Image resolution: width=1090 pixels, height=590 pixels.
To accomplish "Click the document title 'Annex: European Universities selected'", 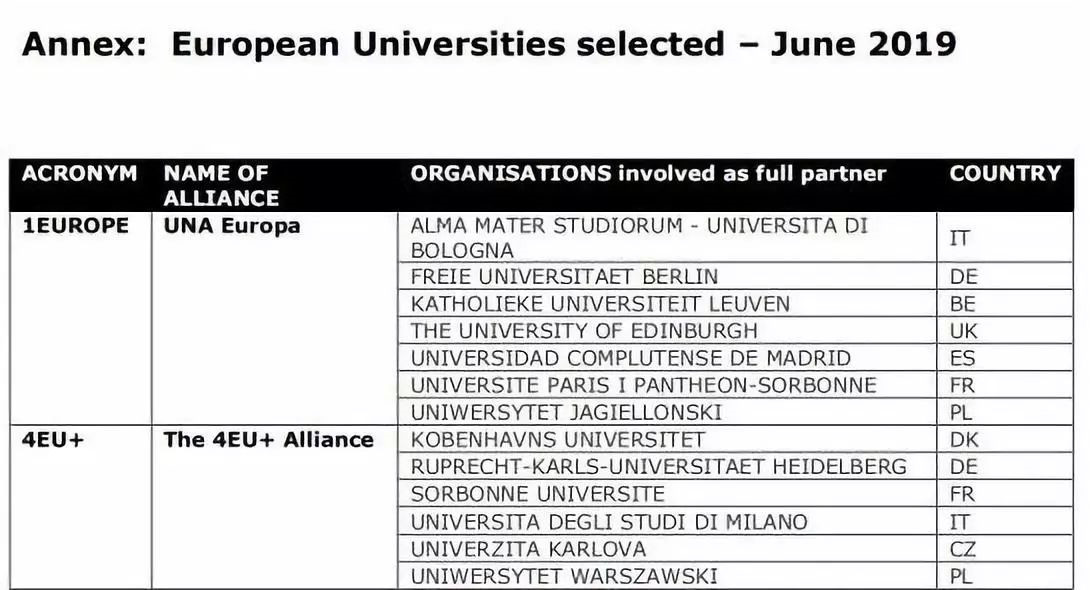I will pos(488,45).
